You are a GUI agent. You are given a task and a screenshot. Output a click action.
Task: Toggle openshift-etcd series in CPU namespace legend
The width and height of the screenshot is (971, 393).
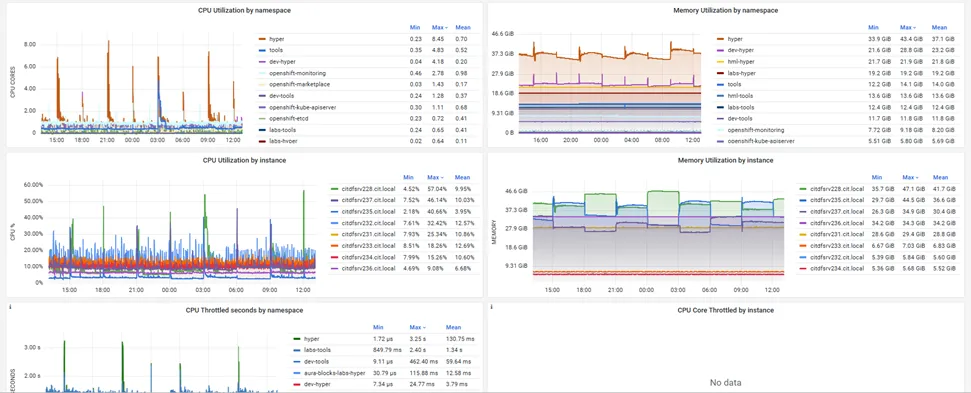point(290,118)
